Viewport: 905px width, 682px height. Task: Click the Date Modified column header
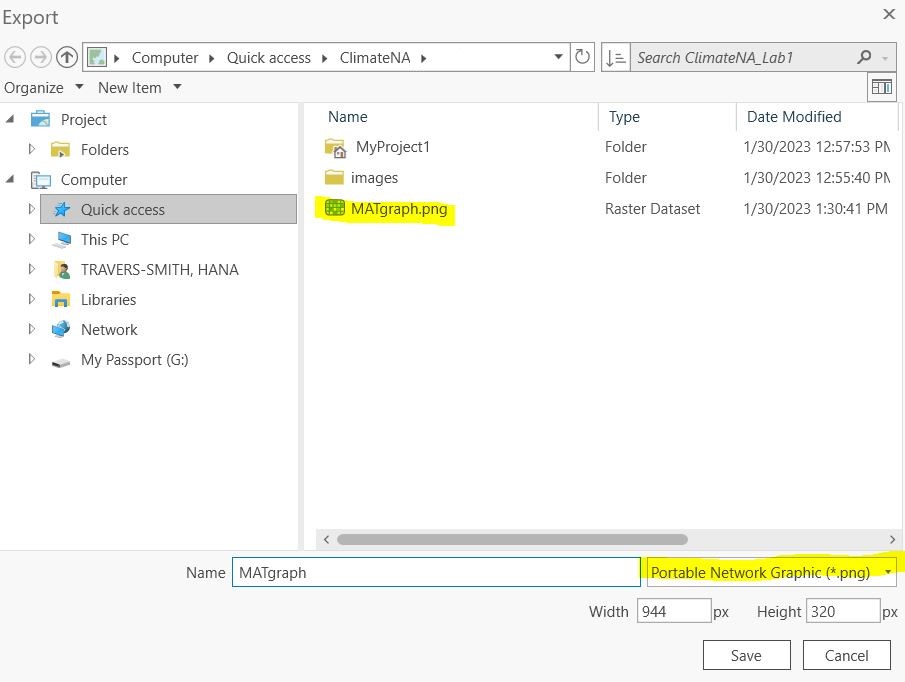[x=794, y=117]
